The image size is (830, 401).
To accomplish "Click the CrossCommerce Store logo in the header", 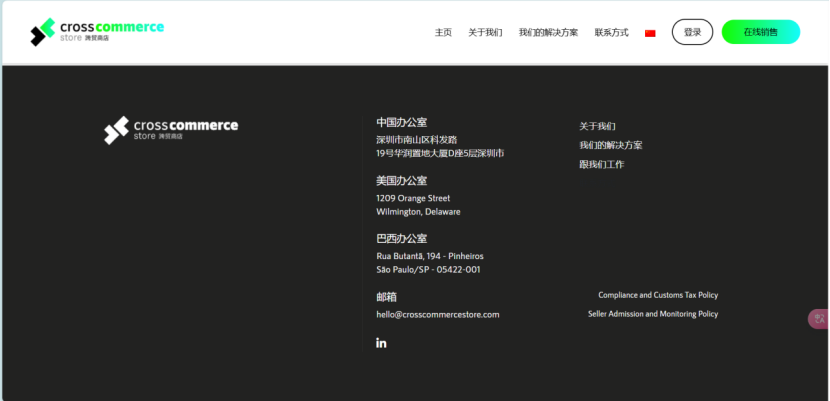I will click(x=97, y=32).
